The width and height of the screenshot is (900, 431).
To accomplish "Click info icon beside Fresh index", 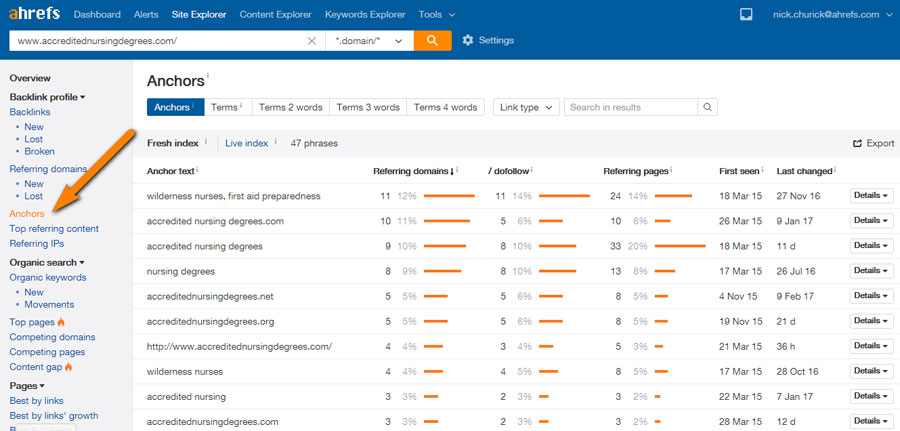I will click(x=205, y=140).
